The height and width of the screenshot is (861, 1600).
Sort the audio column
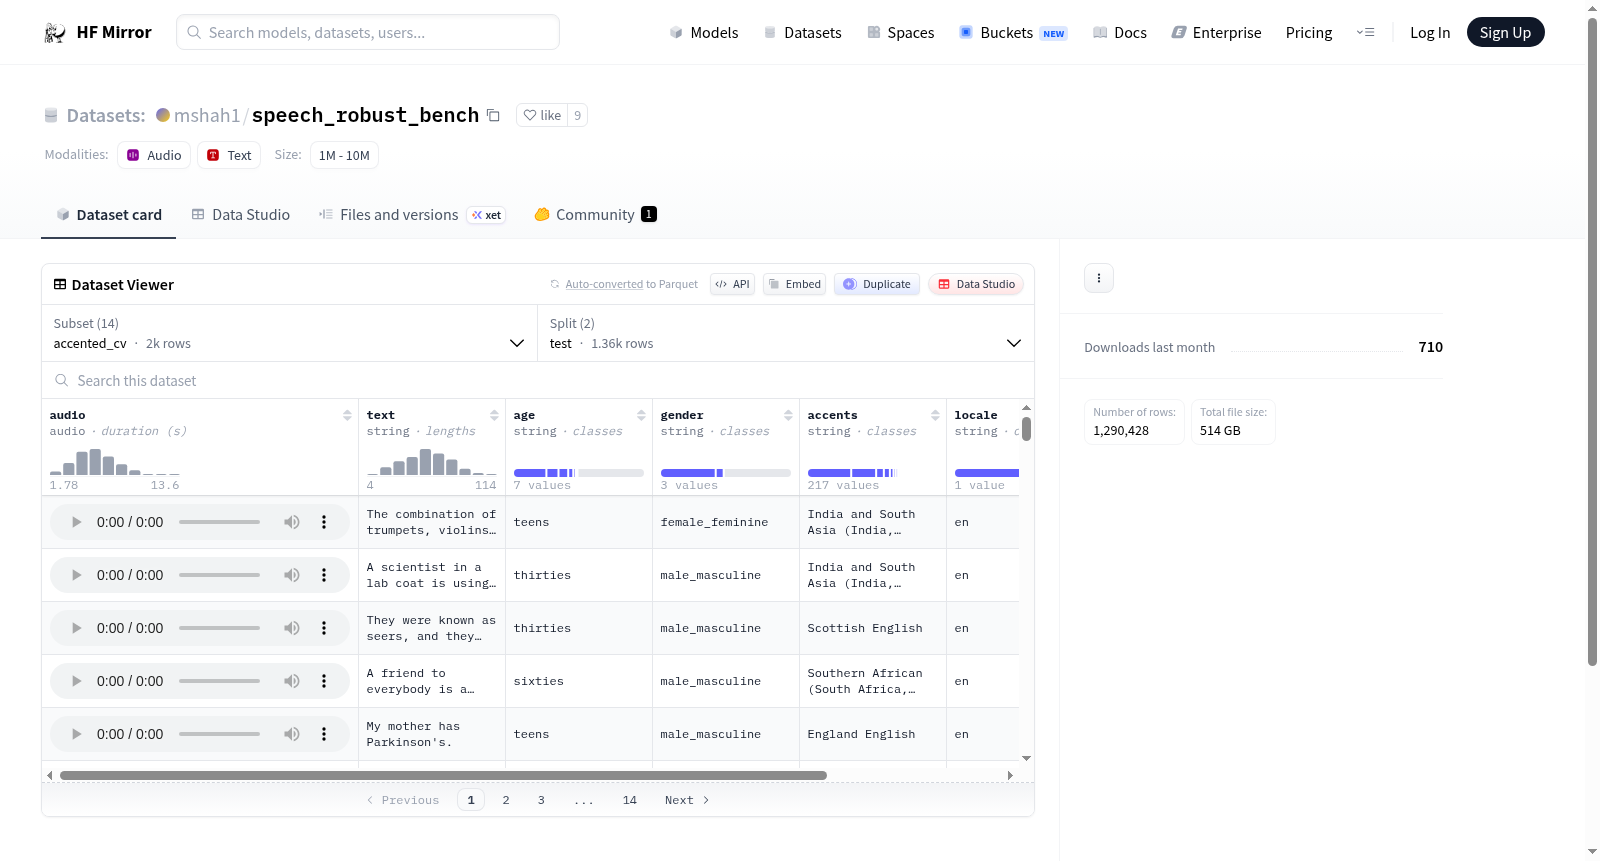(x=347, y=415)
